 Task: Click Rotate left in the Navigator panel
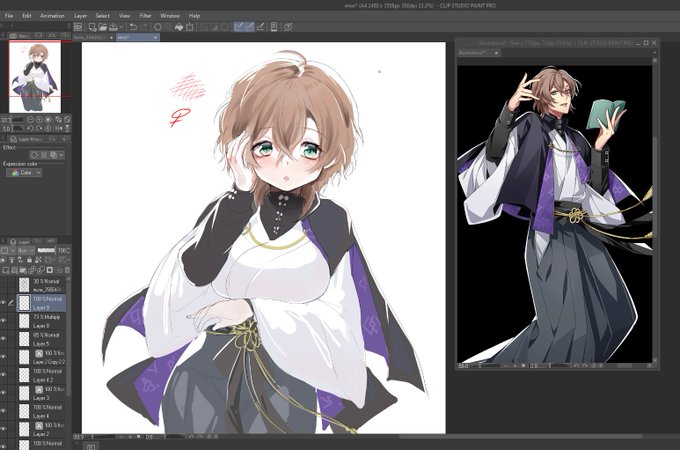coord(30,128)
